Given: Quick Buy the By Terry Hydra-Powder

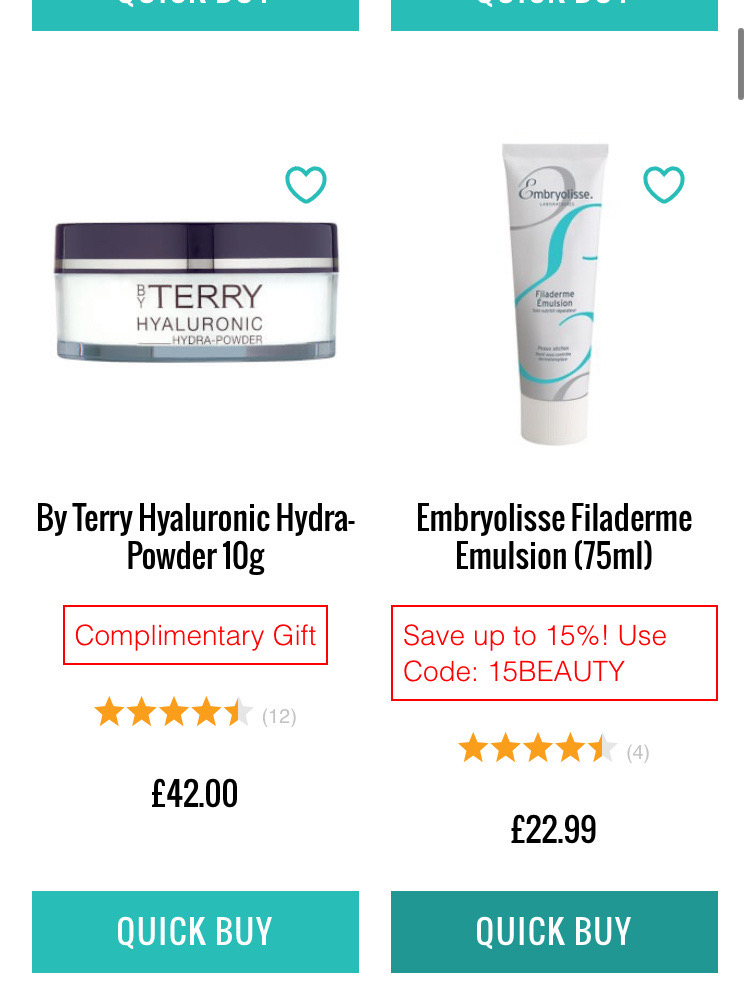Looking at the screenshot, I should click(x=195, y=932).
